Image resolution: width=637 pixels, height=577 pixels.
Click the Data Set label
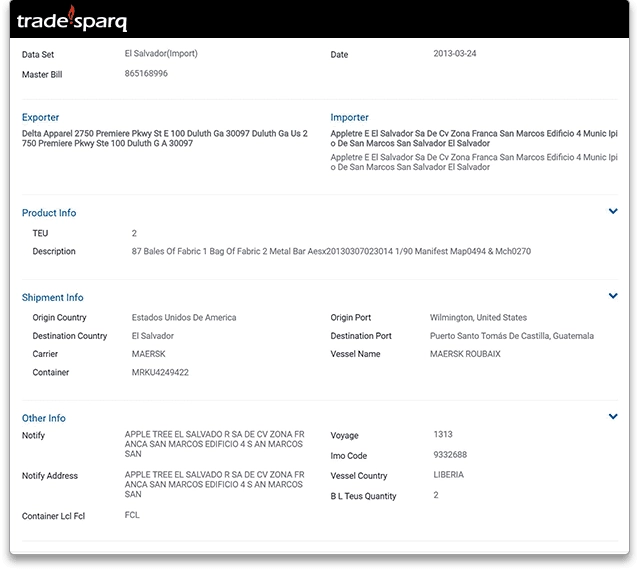[x=38, y=54]
